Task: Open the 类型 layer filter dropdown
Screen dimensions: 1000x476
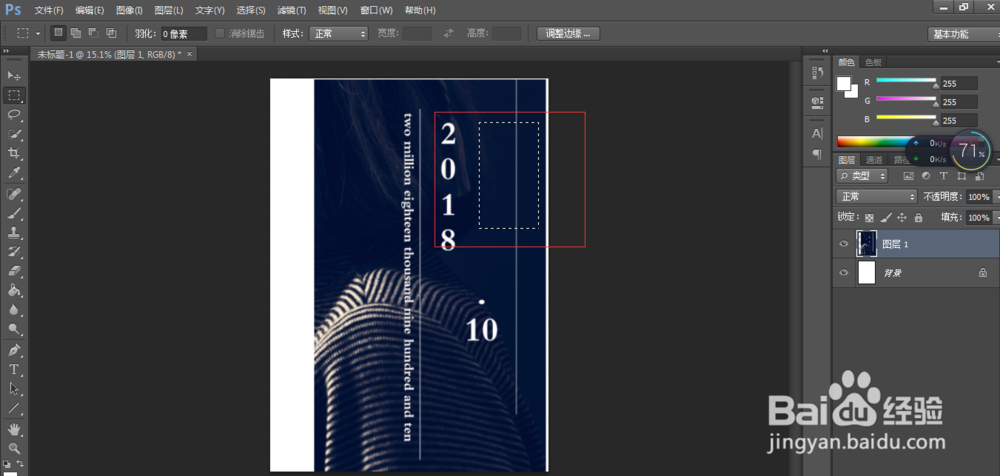Action: click(862, 175)
